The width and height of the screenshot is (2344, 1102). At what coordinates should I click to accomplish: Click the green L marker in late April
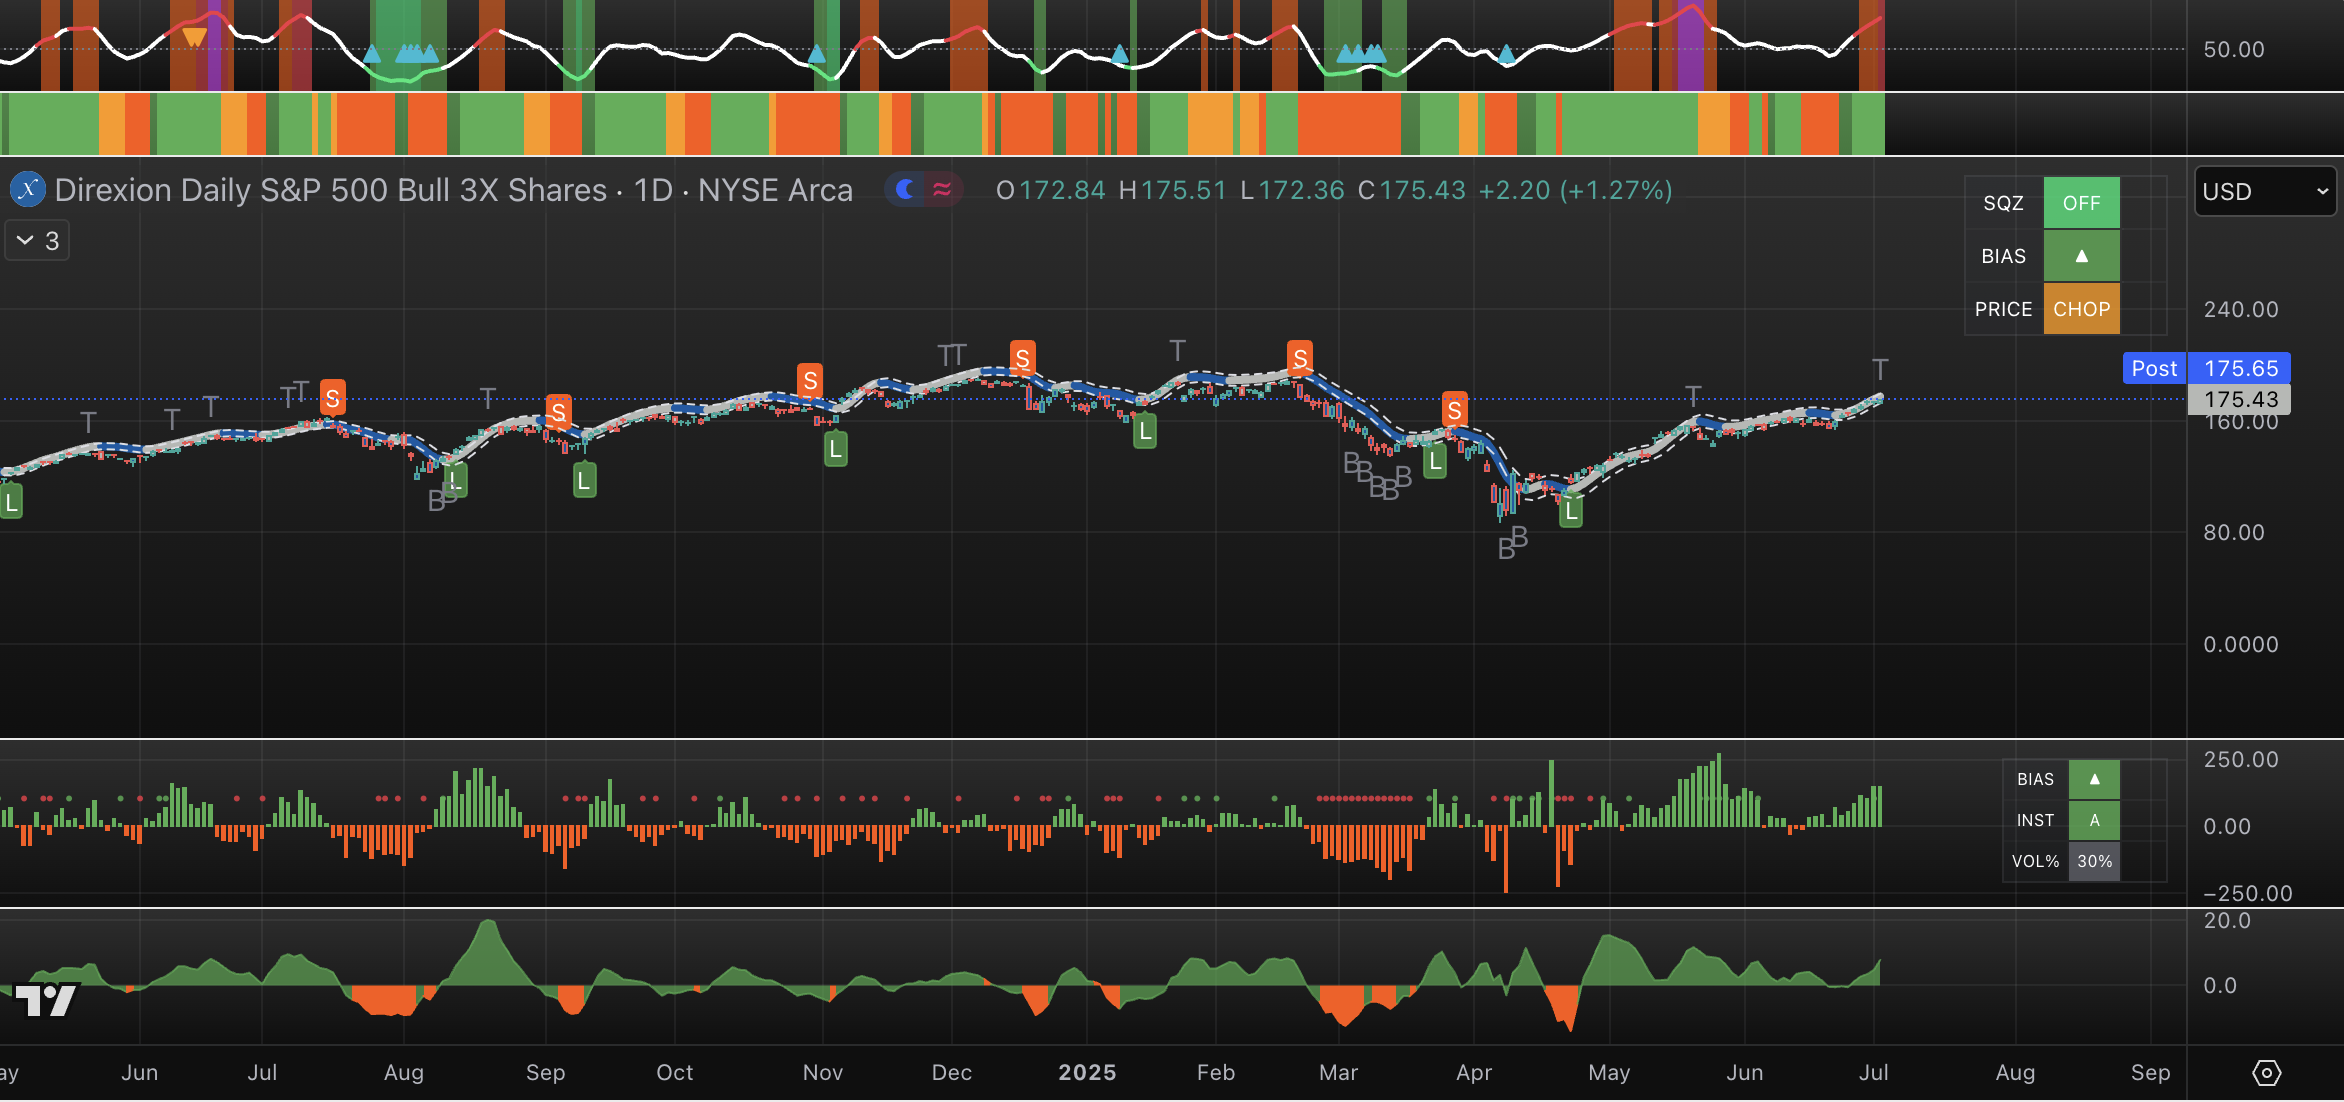click(x=1571, y=510)
